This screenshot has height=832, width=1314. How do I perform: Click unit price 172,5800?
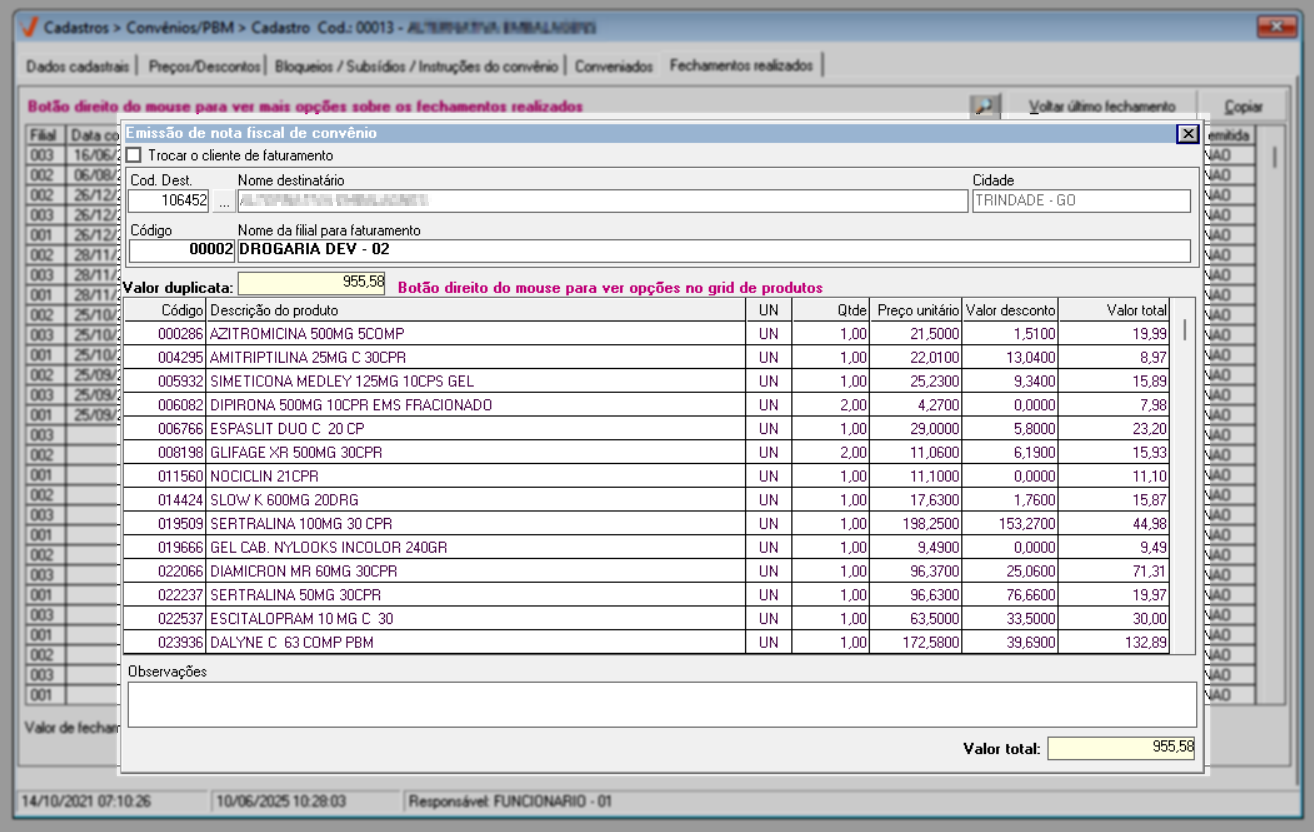[x=930, y=642]
